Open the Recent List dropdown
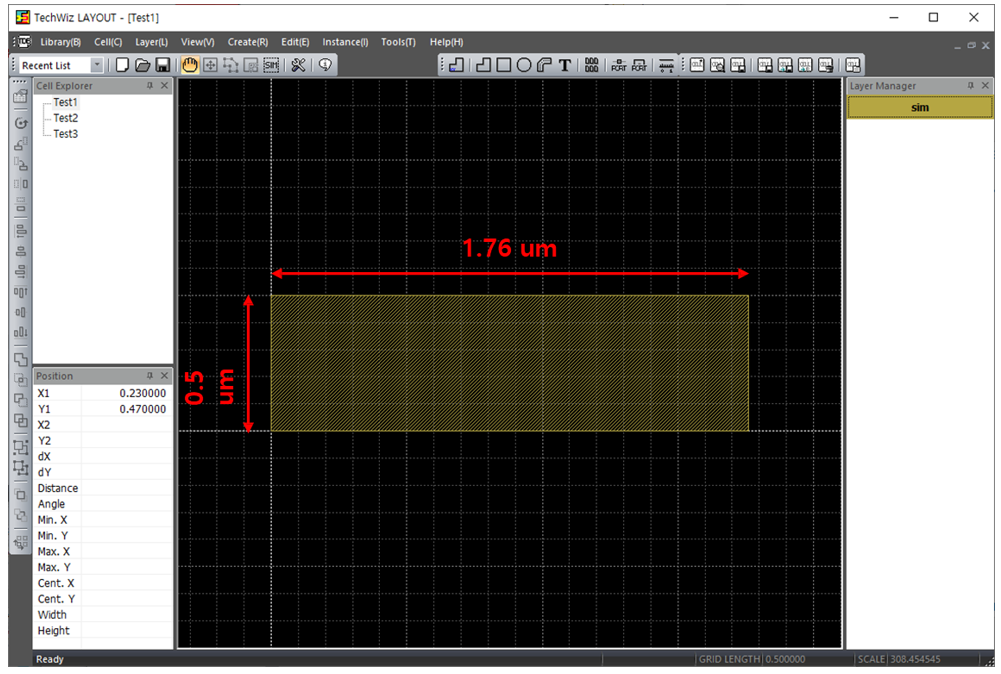Screen dimensions: 1001x674 click(x=97, y=65)
